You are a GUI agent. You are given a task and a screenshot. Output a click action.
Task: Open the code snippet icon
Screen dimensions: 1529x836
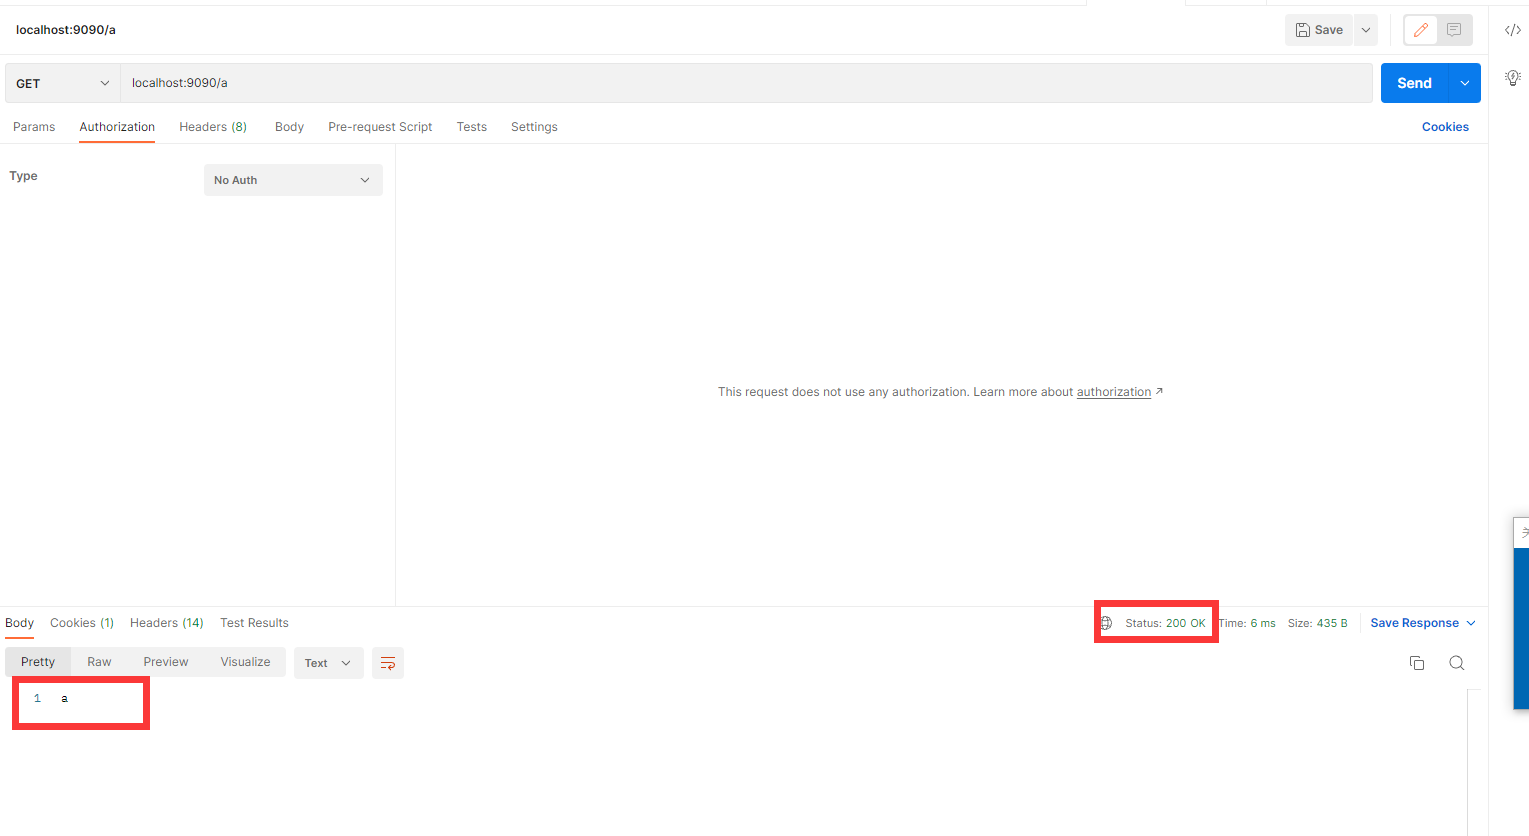tap(1513, 30)
